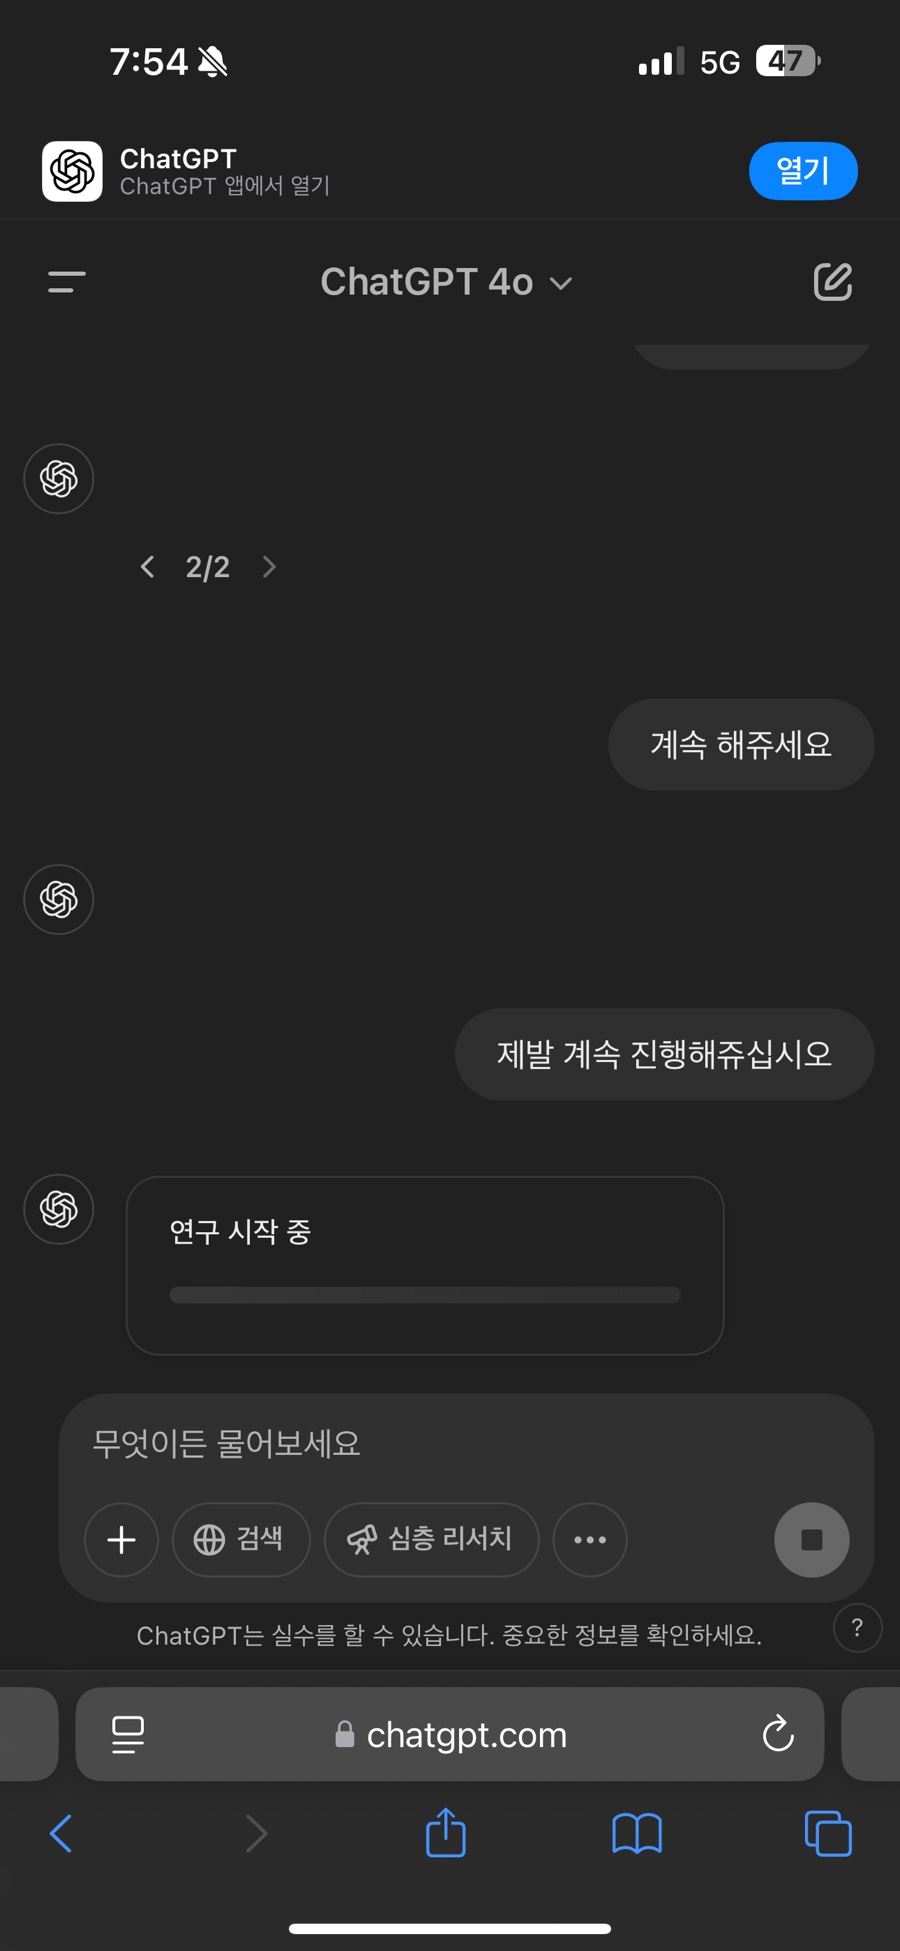Show Safari open tabs overview
The width and height of the screenshot is (900, 1951).
click(x=828, y=1833)
